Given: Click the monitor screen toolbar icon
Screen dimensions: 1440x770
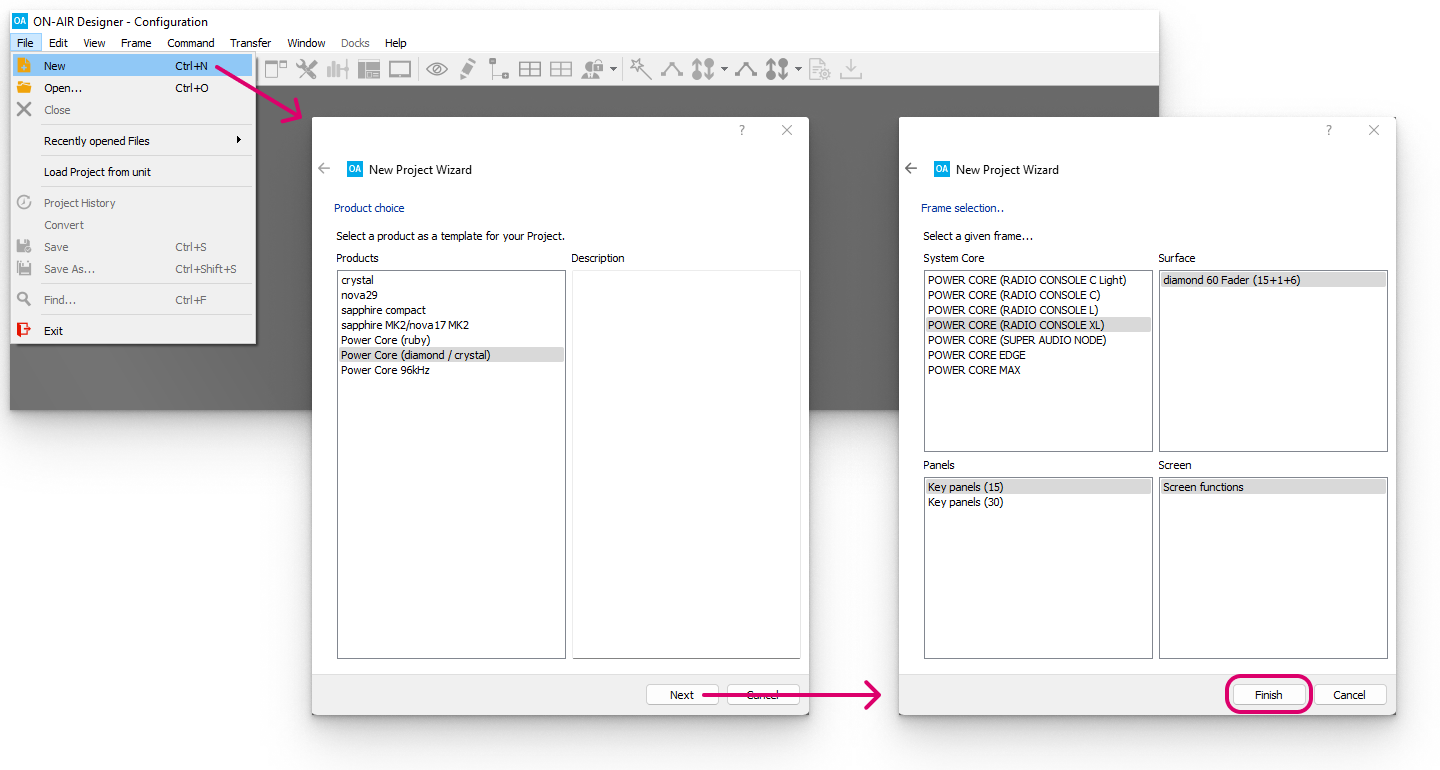Looking at the screenshot, I should pyautogui.click(x=400, y=69).
